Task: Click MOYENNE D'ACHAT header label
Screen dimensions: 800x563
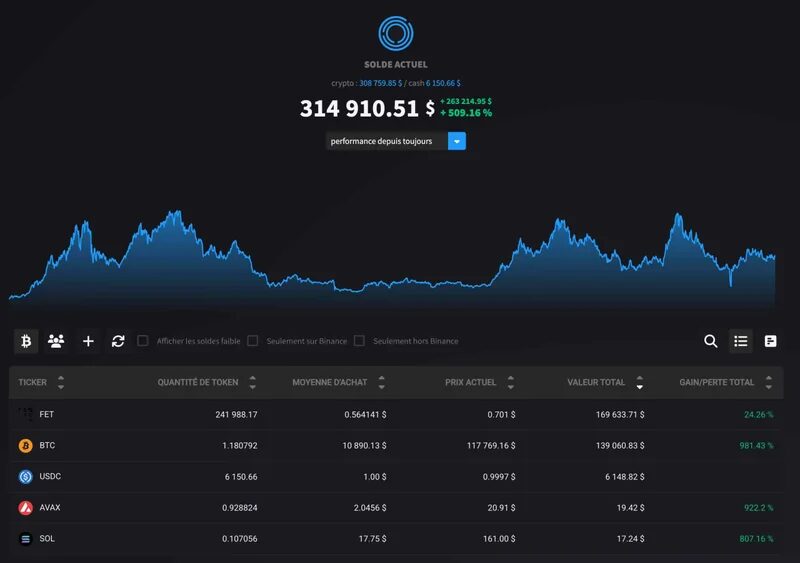Action: (x=330, y=382)
